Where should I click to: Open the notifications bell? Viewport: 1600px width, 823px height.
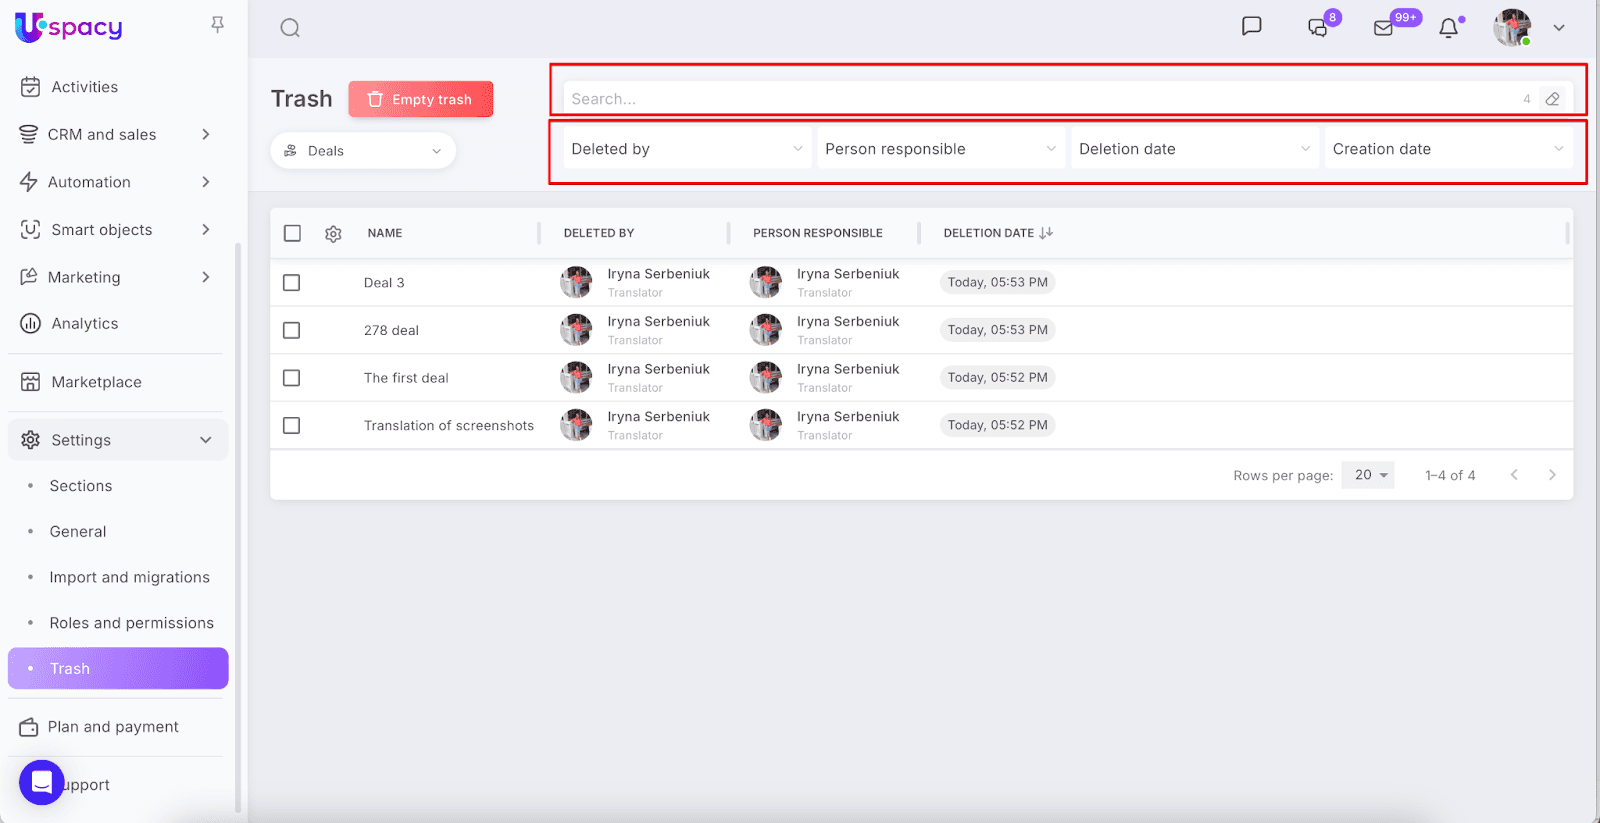1448,28
